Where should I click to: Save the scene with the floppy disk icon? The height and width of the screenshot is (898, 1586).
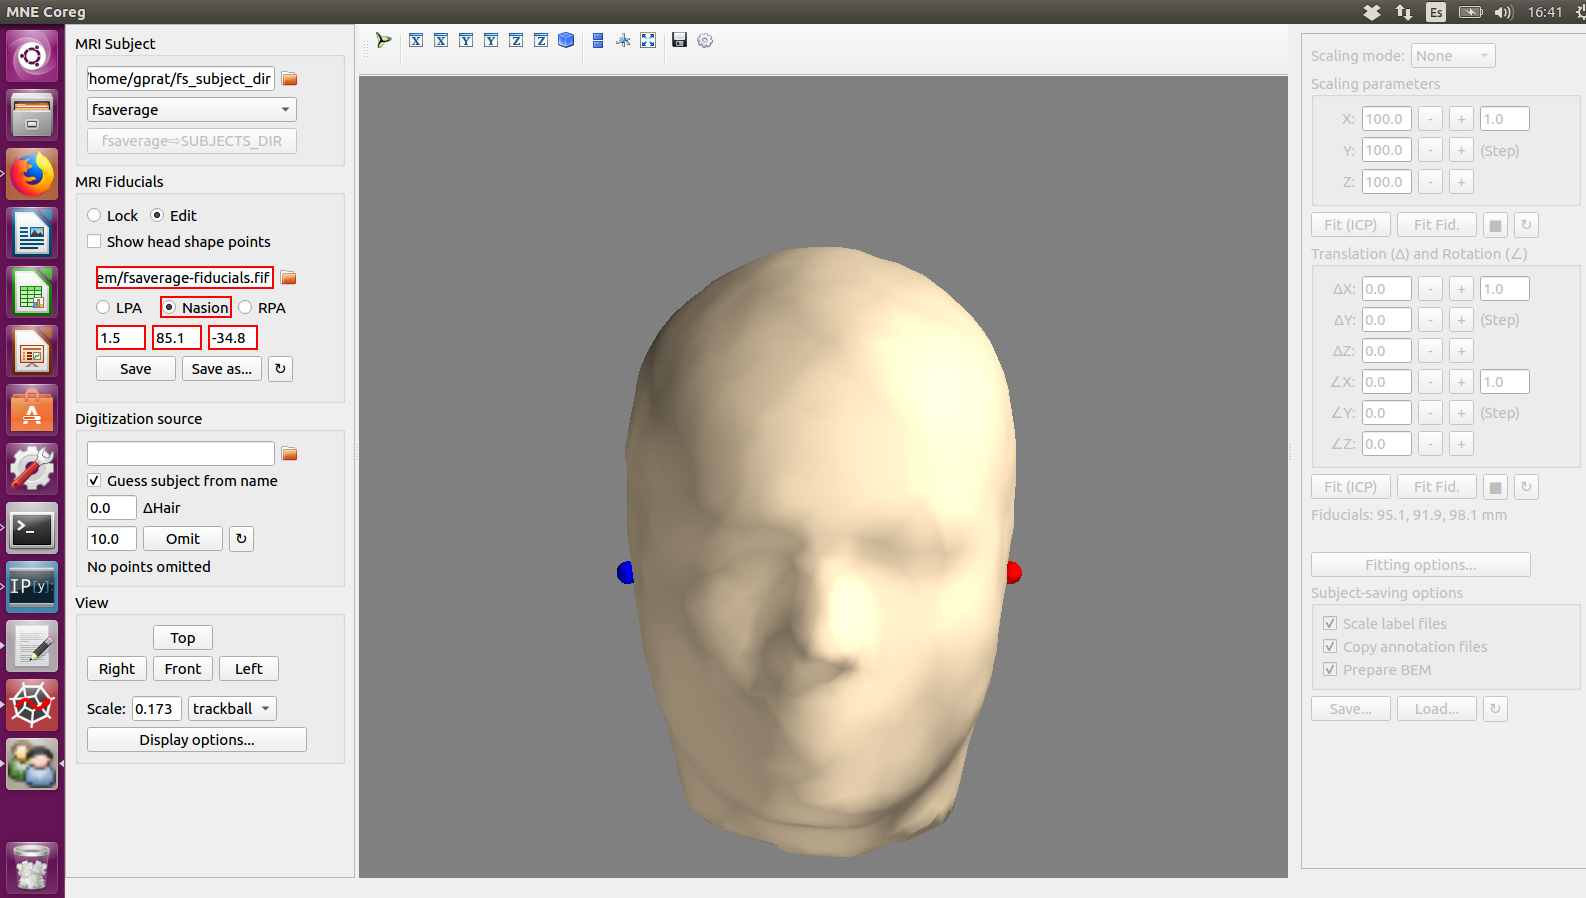680,40
